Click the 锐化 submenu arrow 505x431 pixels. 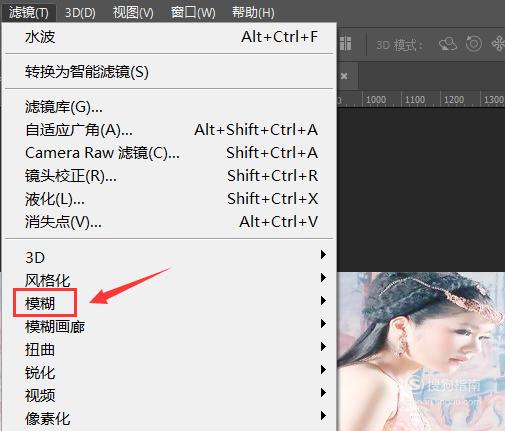point(323,370)
